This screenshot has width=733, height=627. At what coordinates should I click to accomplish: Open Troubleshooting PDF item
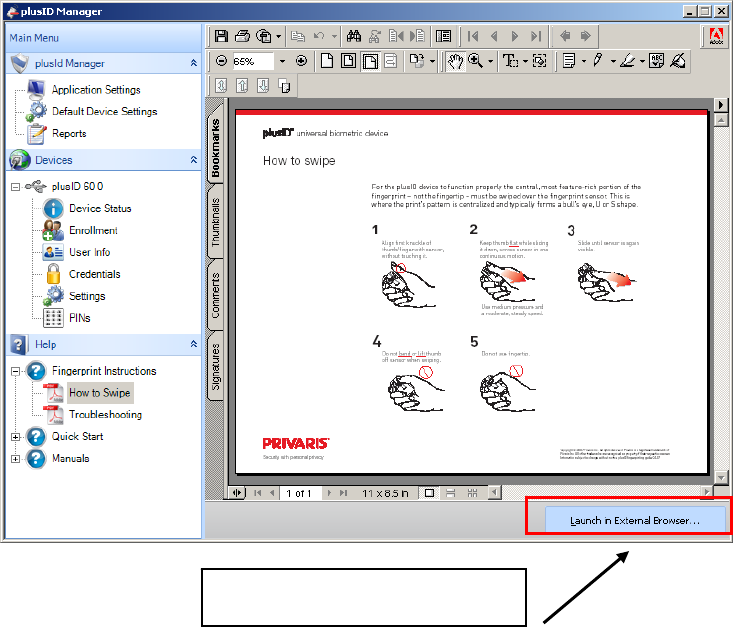coord(105,415)
